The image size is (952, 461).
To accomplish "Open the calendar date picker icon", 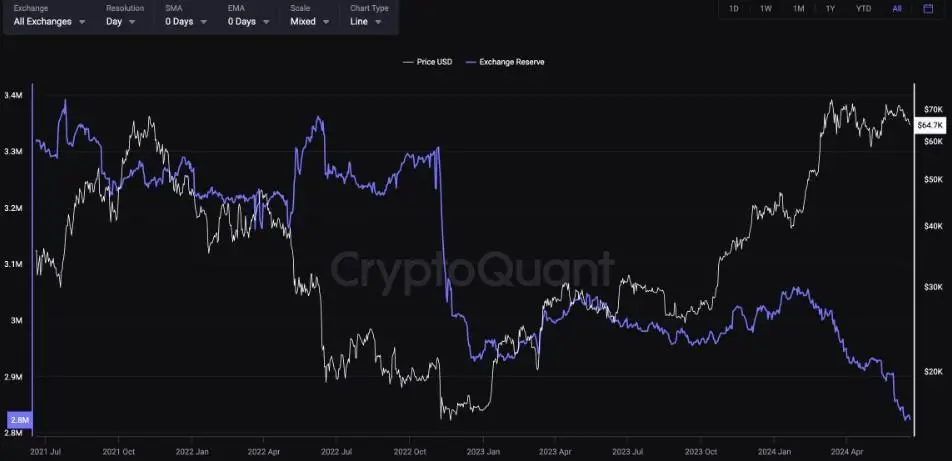I will click(928, 9).
